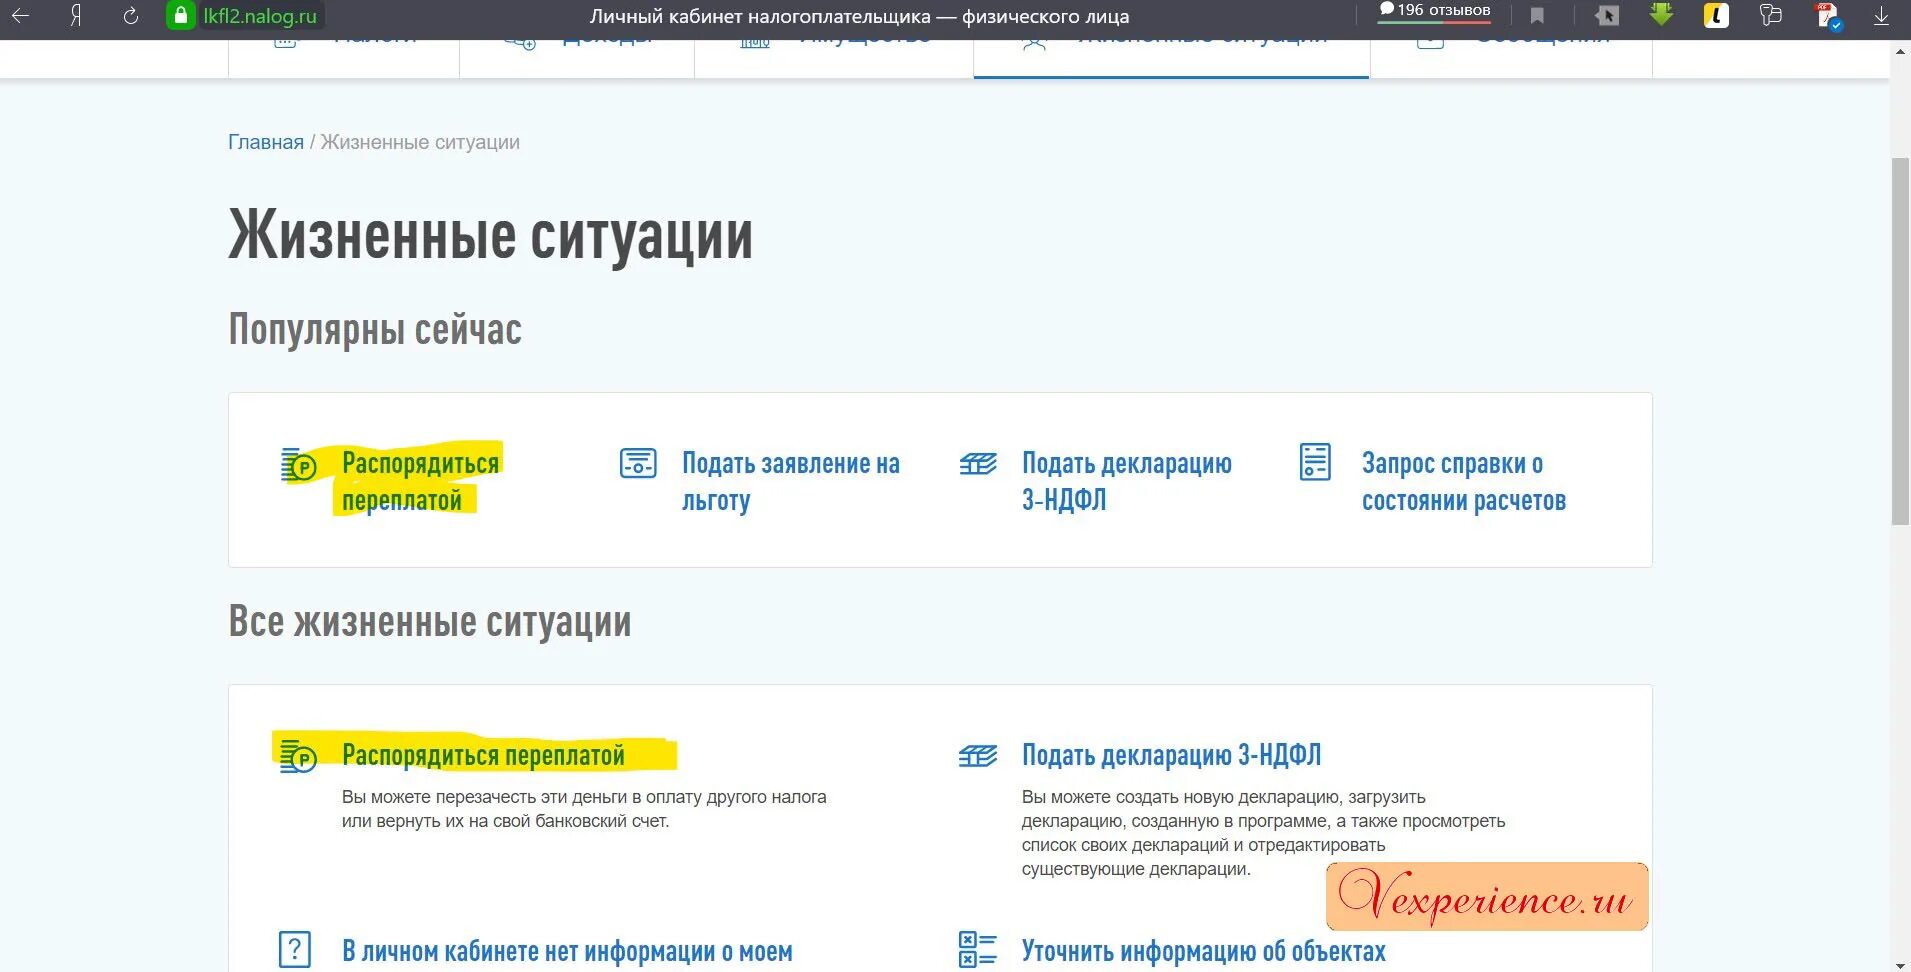Click the question mark icon near the bottom
Screen dimensions: 1911x972
pyautogui.click(x=295, y=949)
